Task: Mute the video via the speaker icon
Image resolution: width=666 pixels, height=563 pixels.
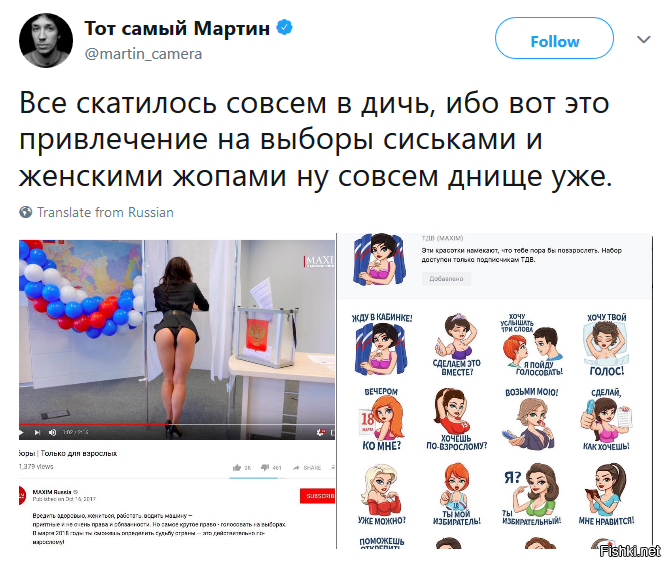Action: 53,432
